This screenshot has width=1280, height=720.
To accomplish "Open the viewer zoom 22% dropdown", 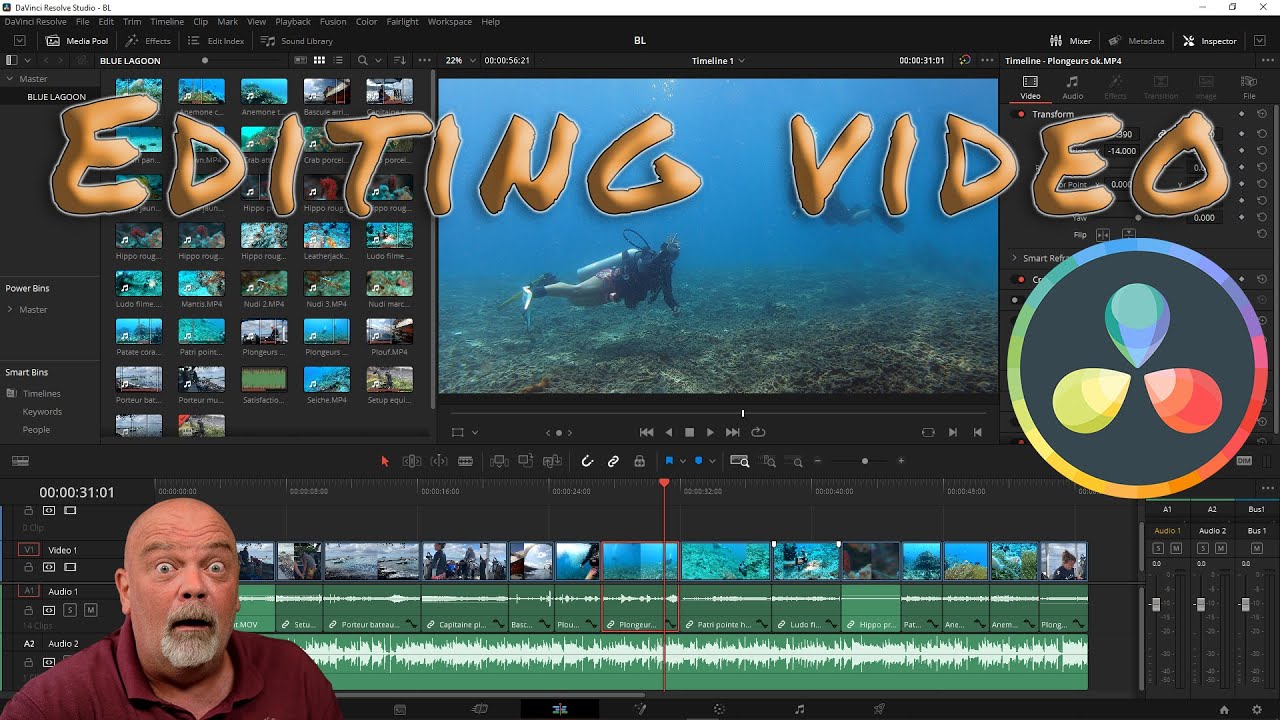I will pos(459,60).
